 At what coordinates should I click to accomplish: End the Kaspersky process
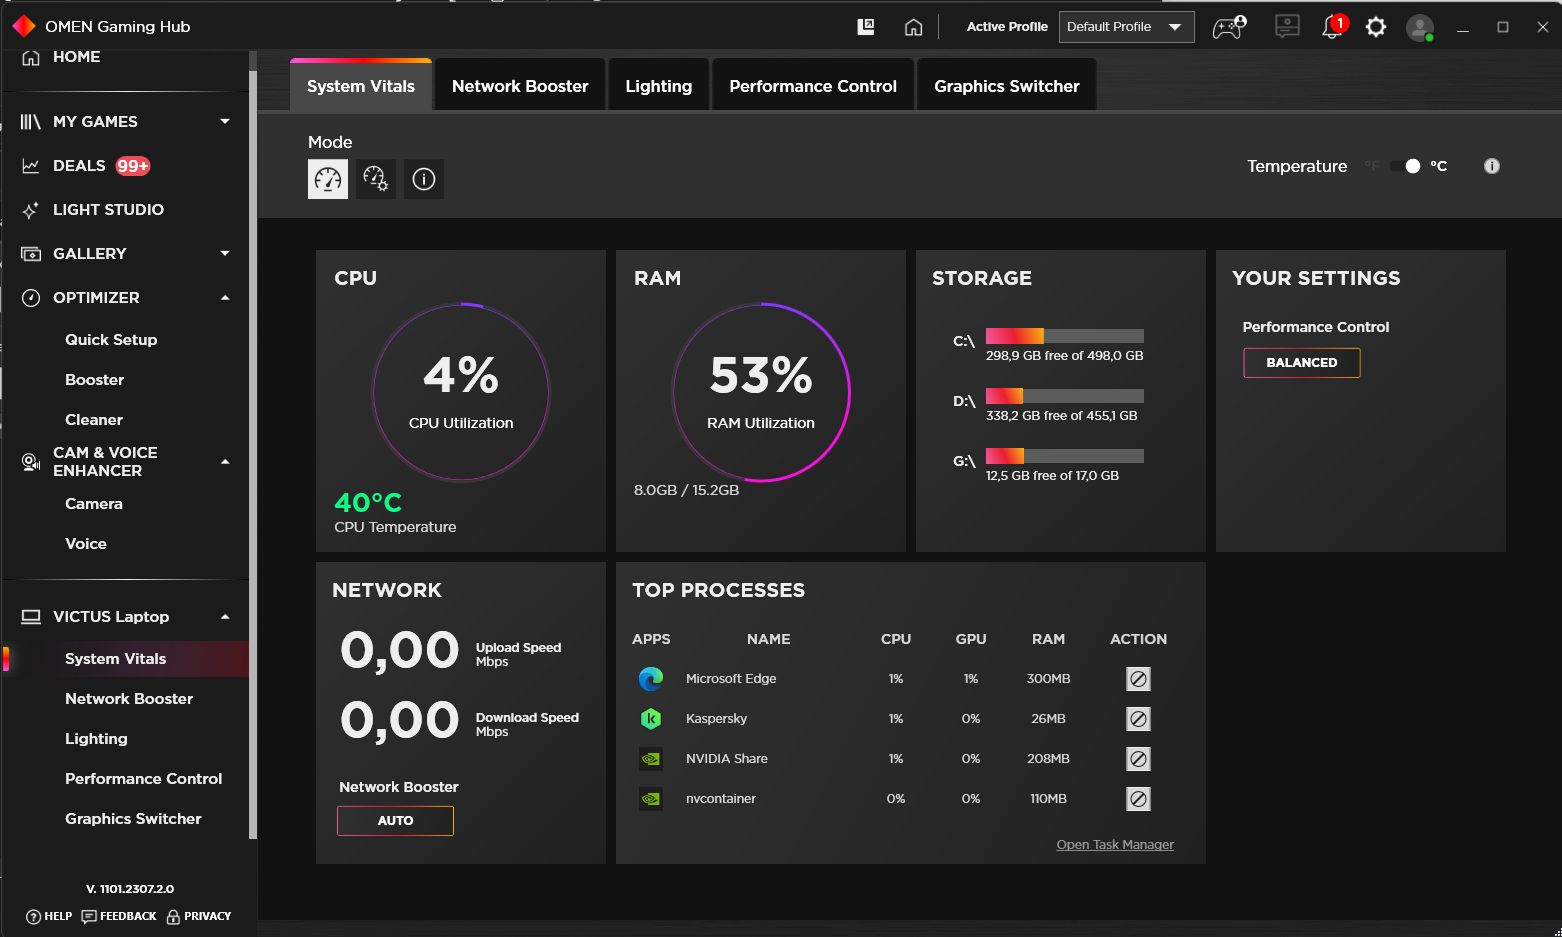(x=1138, y=719)
